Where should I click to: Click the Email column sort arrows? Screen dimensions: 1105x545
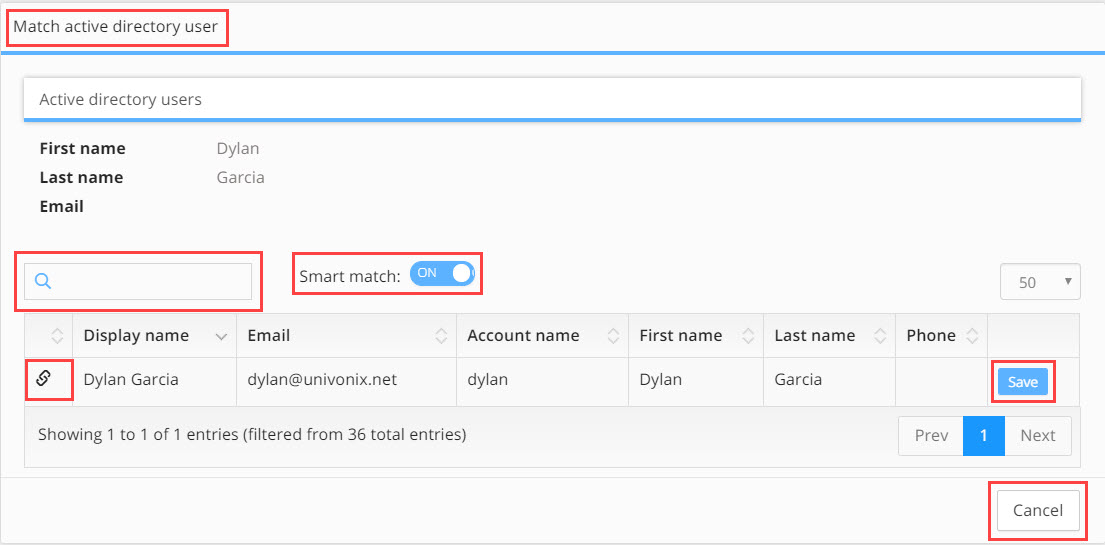pos(441,336)
